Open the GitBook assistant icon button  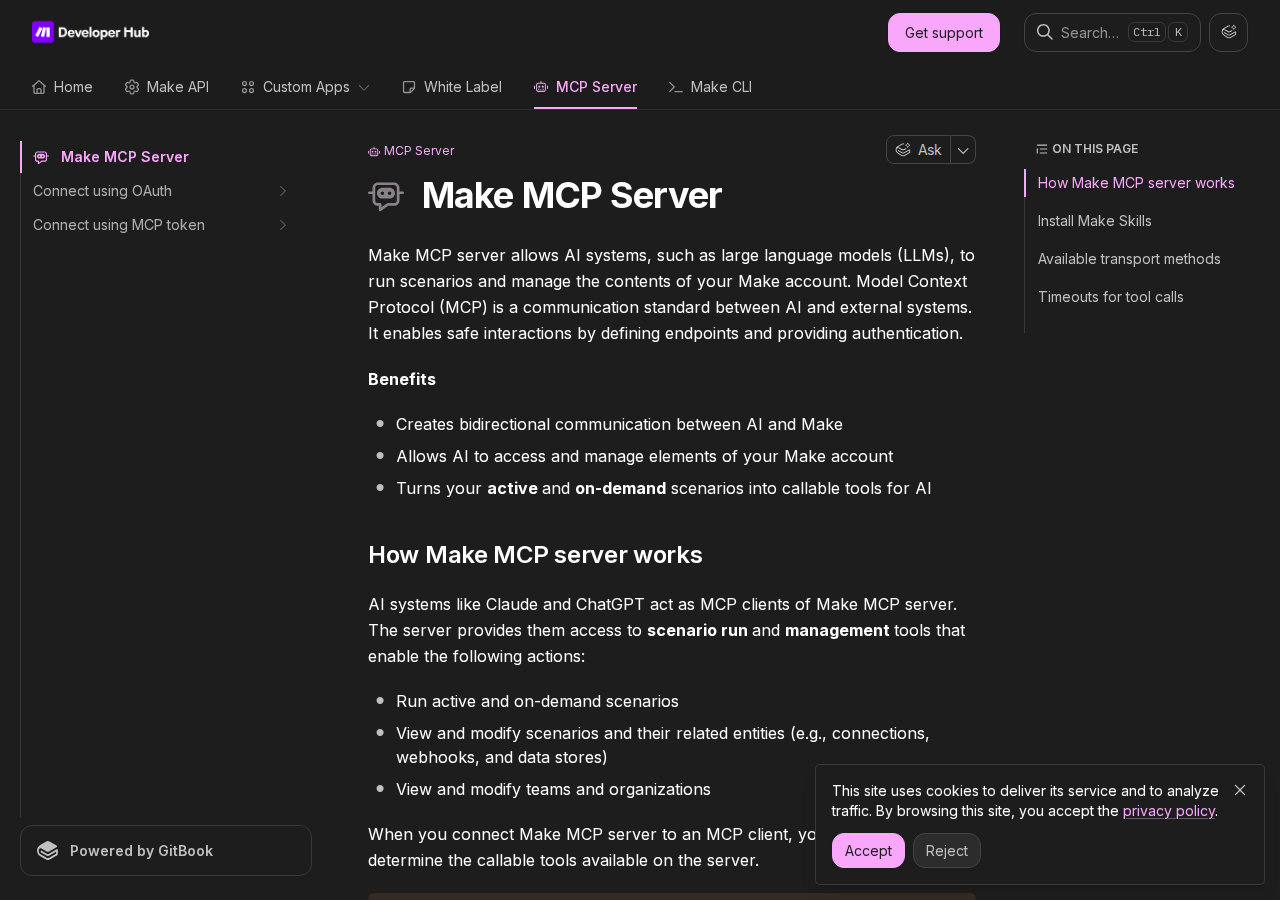coord(1228,32)
